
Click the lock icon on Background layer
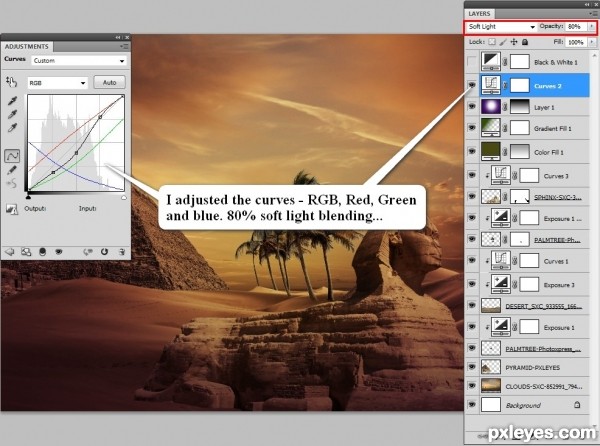point(577,405)
